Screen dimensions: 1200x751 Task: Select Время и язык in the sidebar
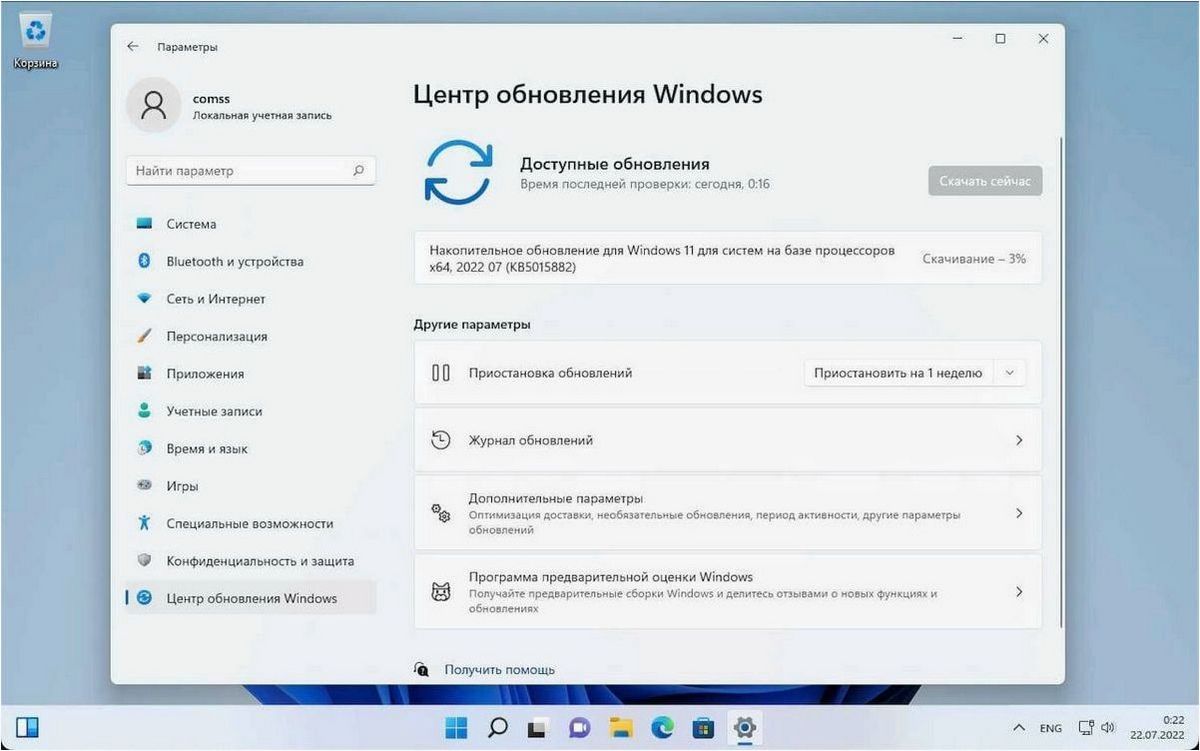coord(251,449)
